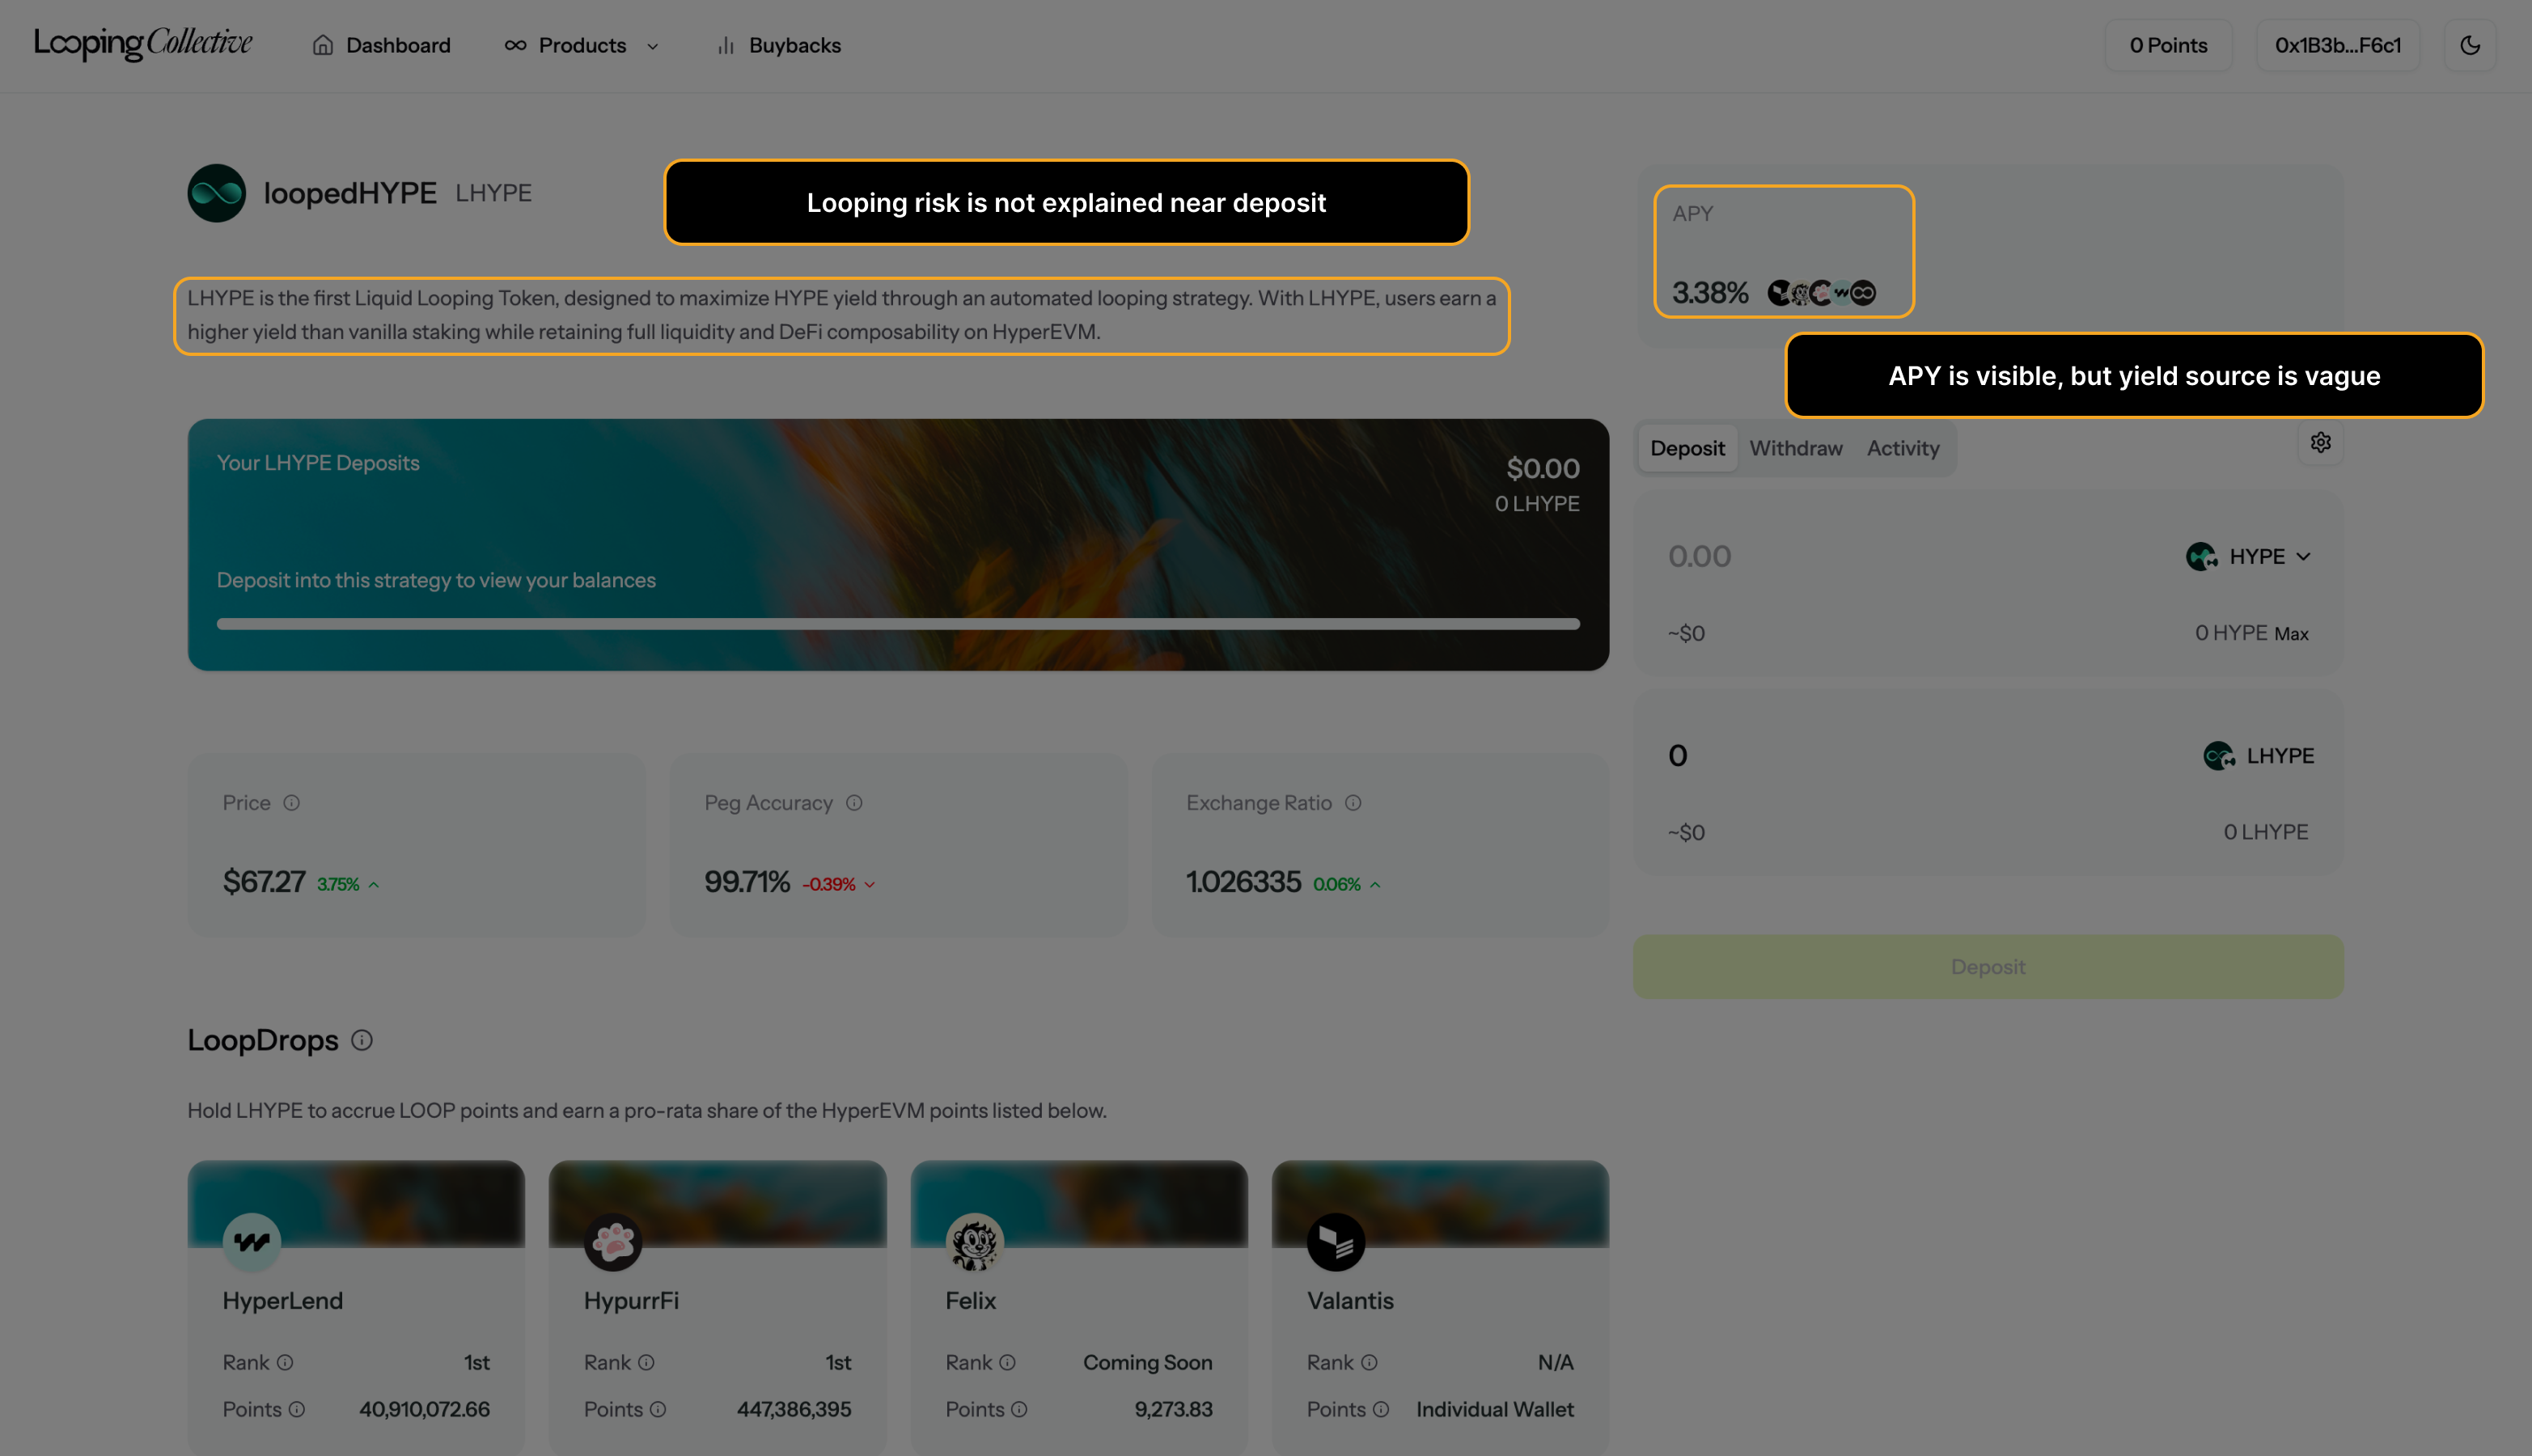Show HypurrFi Points info tooltip

pos(658,1410)
